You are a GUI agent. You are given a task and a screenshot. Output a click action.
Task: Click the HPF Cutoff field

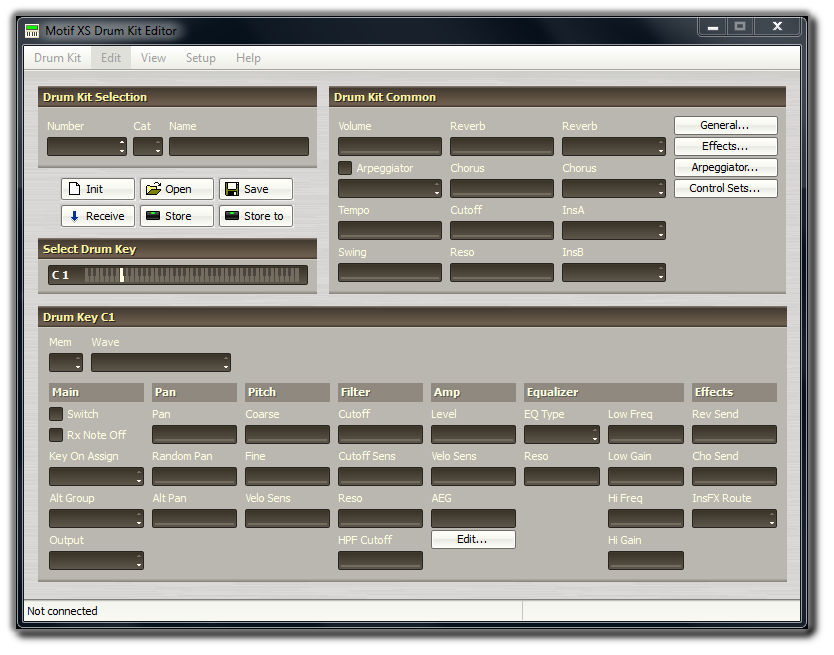[x=380, y=560]
